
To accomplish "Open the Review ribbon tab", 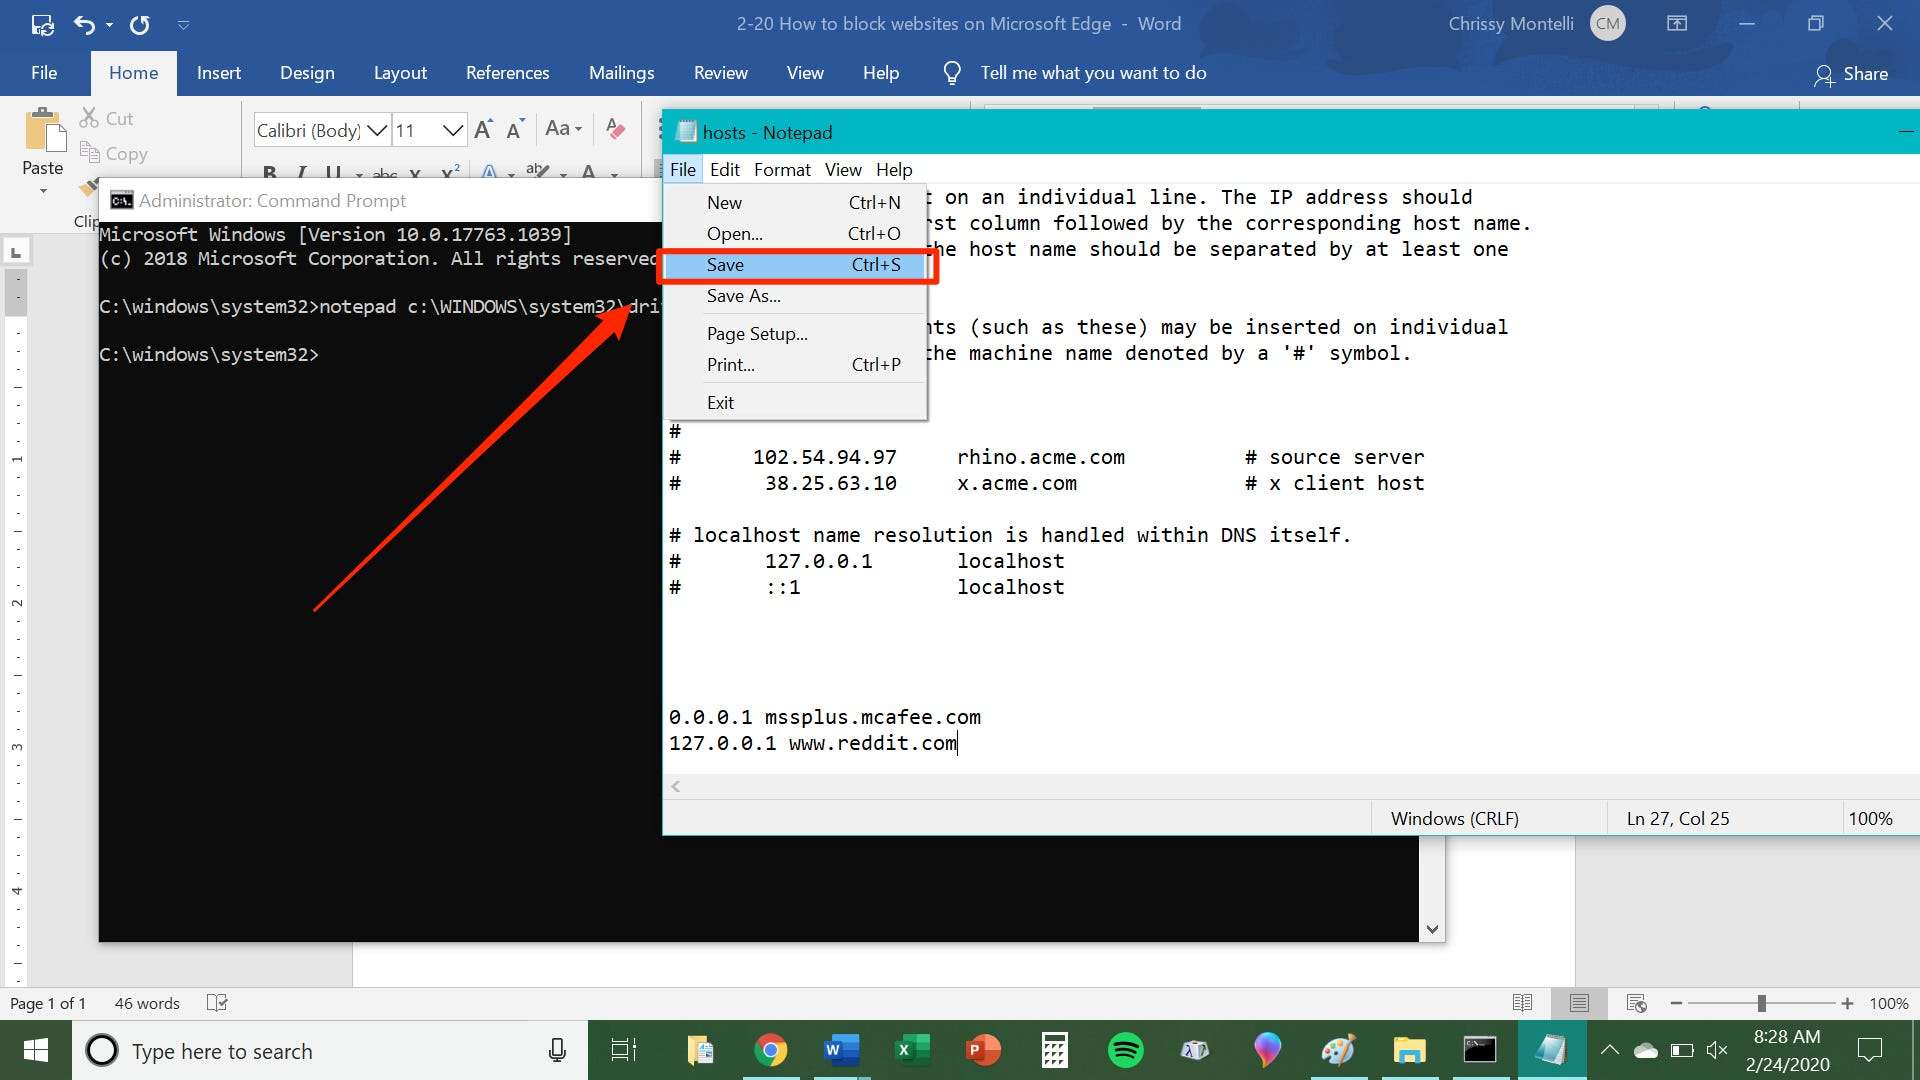I will tap(721, 73).
